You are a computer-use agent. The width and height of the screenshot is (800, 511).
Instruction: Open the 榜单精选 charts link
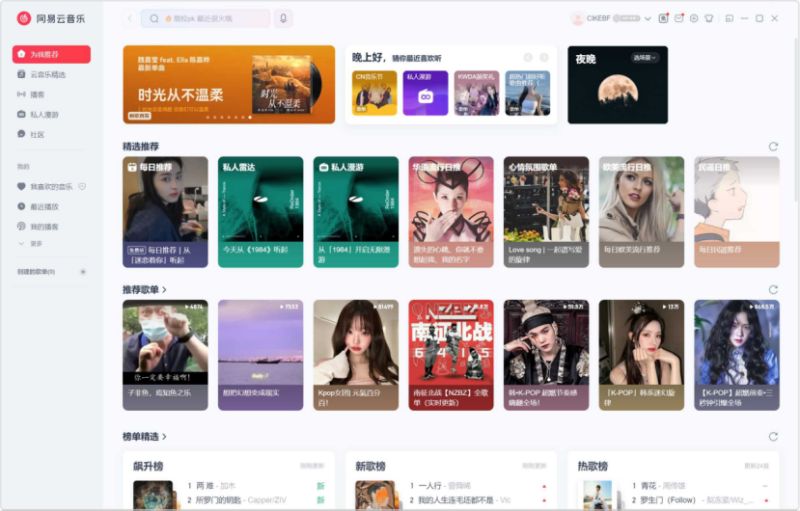[144, 437]
